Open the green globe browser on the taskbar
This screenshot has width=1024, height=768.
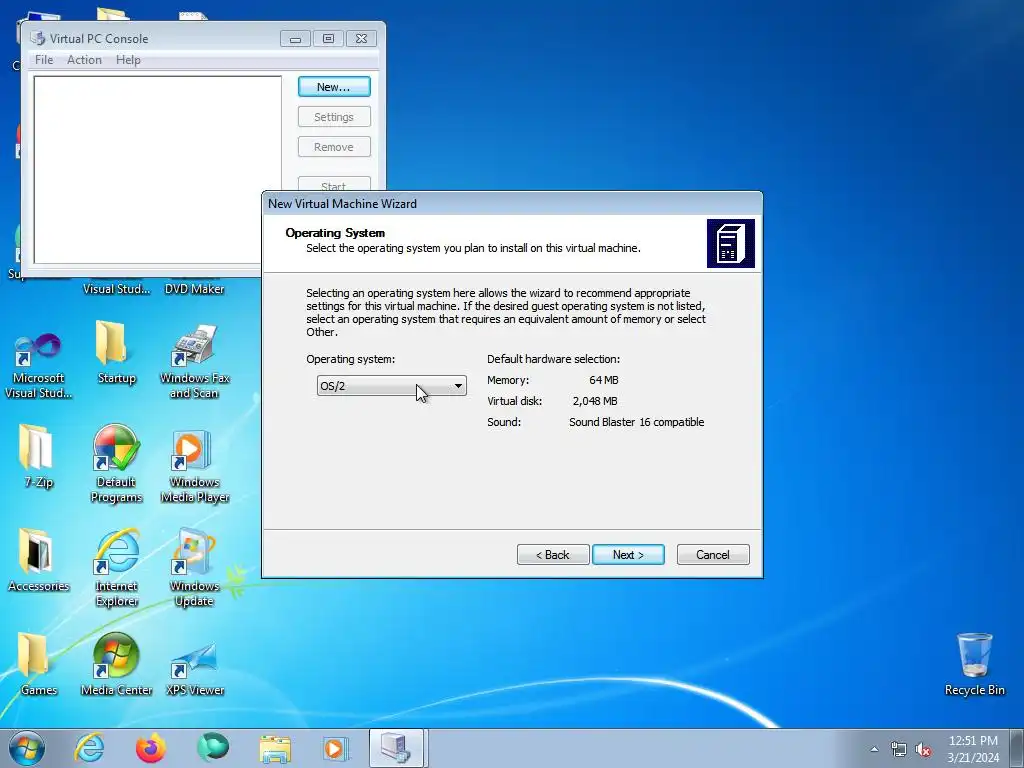[x=213, y=748]
